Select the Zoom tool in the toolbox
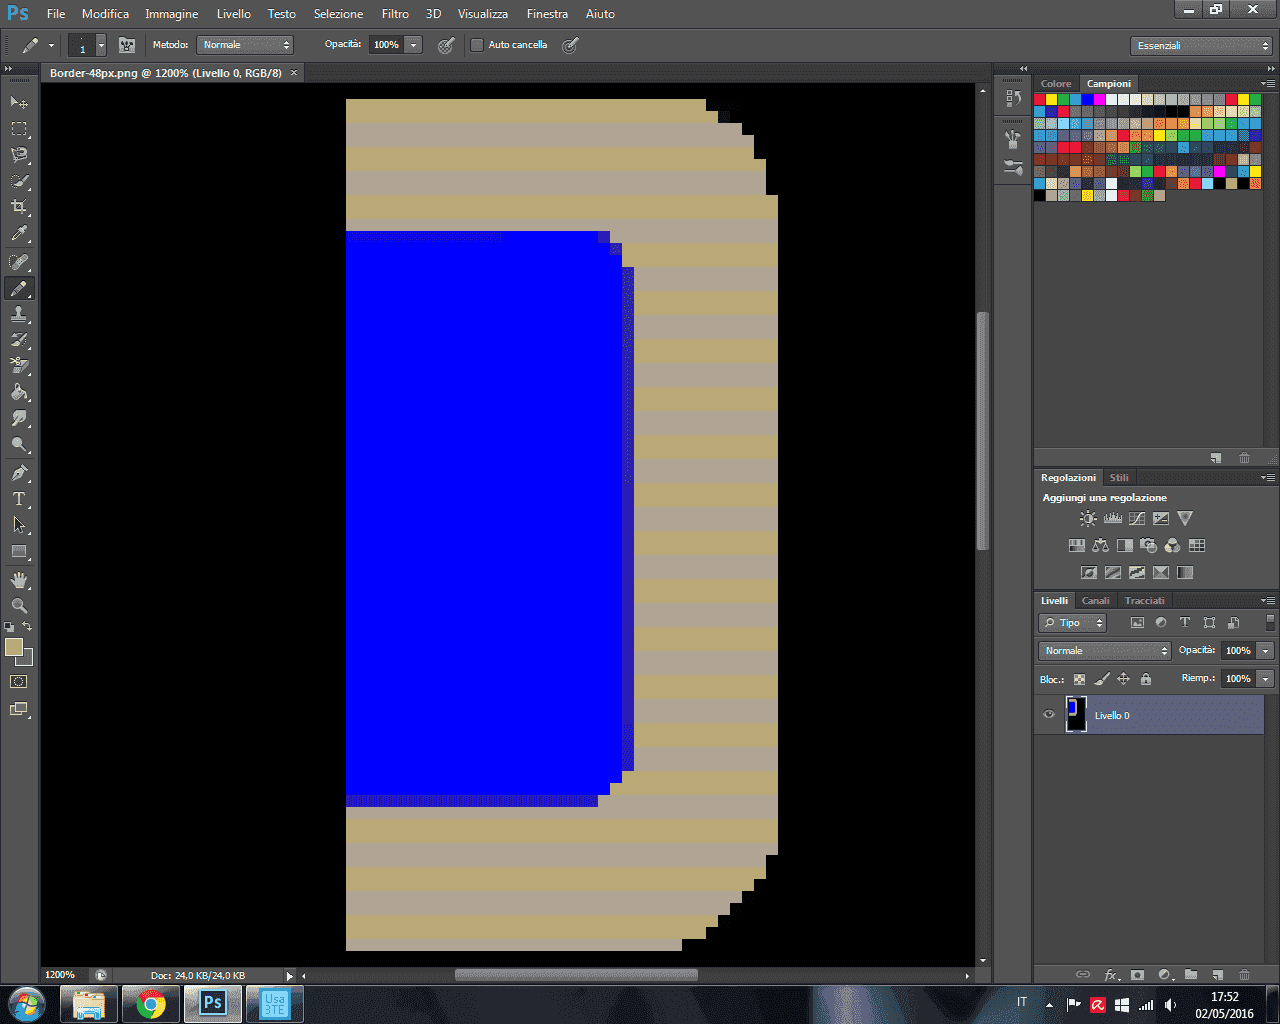The height and width of the screenshot is (1024, 1280). point(19,606)
